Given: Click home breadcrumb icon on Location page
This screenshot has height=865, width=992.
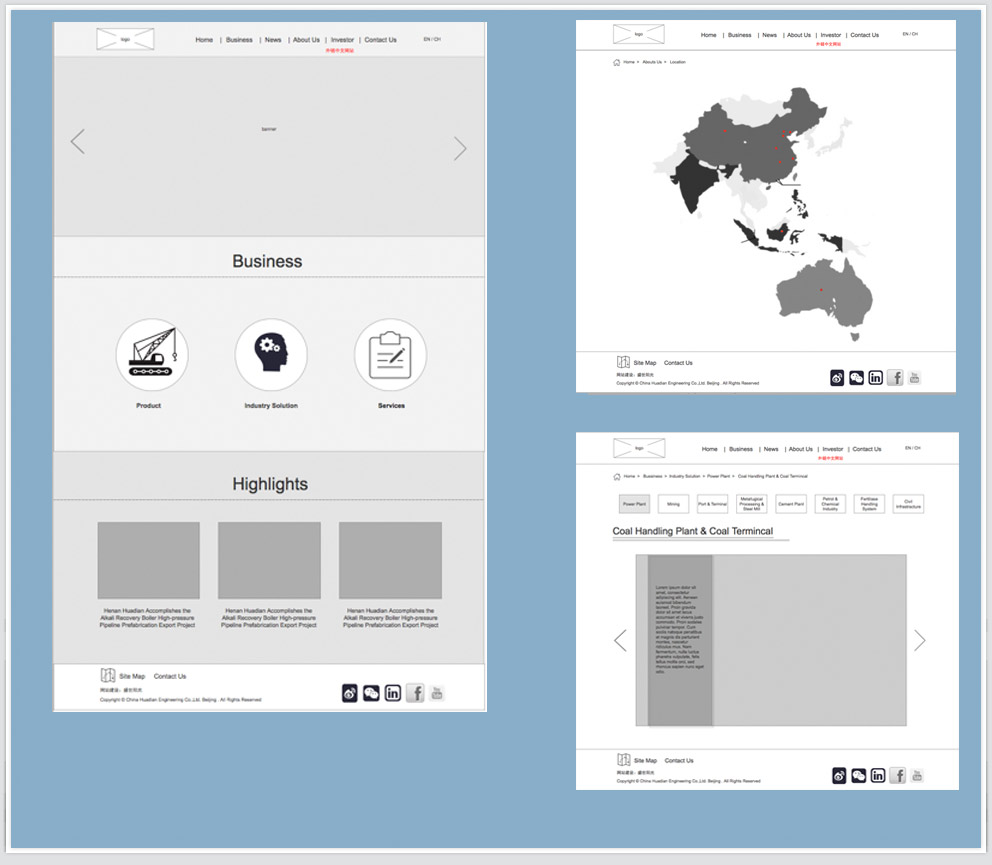Looking at the screenshot, I should coord(617,62).
